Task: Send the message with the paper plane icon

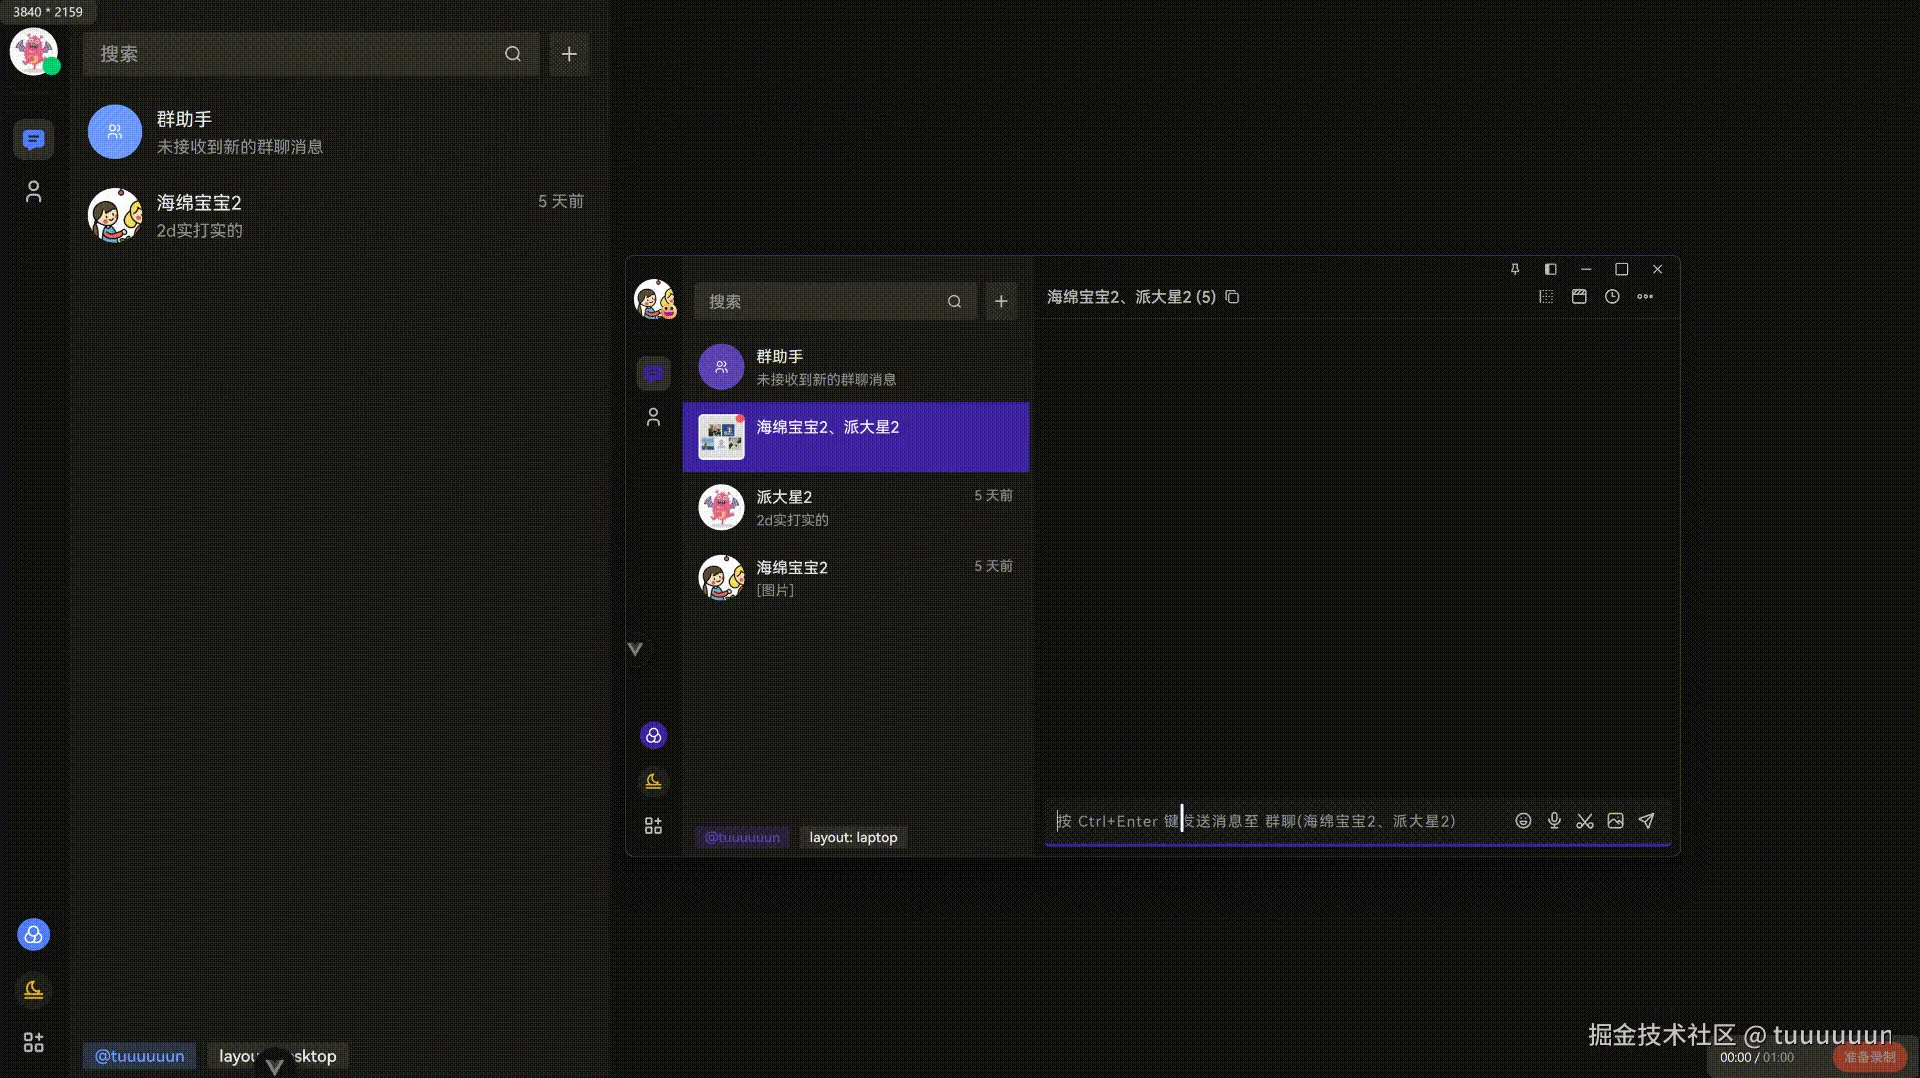Action: [x=1646, y=820]
